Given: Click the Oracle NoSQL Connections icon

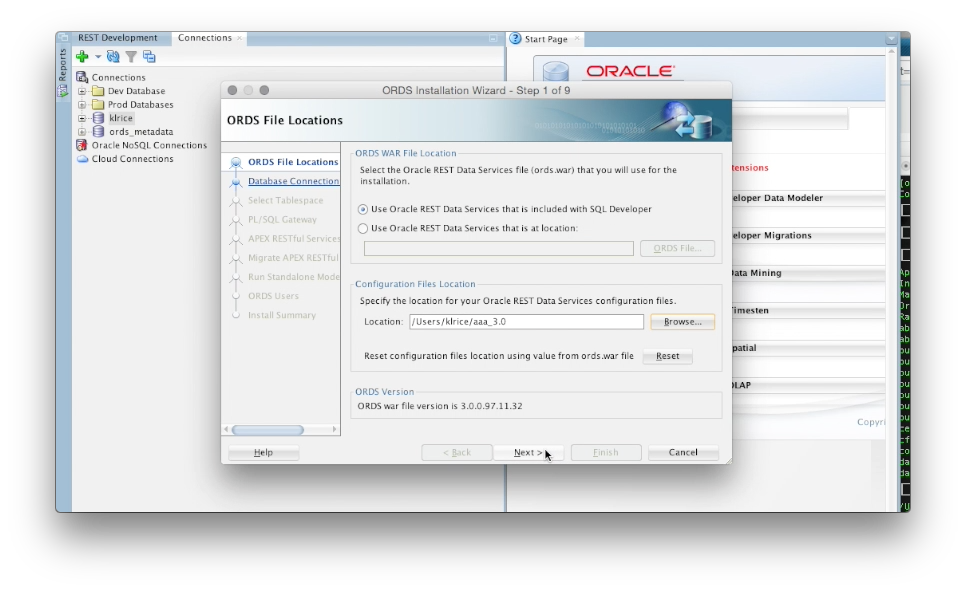Looking at the screenshot, I should [82, 145].
